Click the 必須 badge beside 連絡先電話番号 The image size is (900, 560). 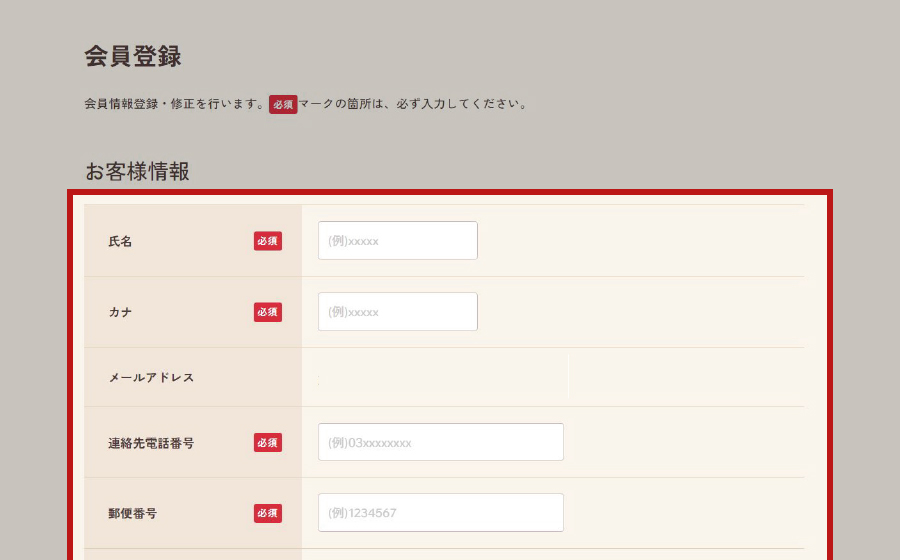(267, 442)
